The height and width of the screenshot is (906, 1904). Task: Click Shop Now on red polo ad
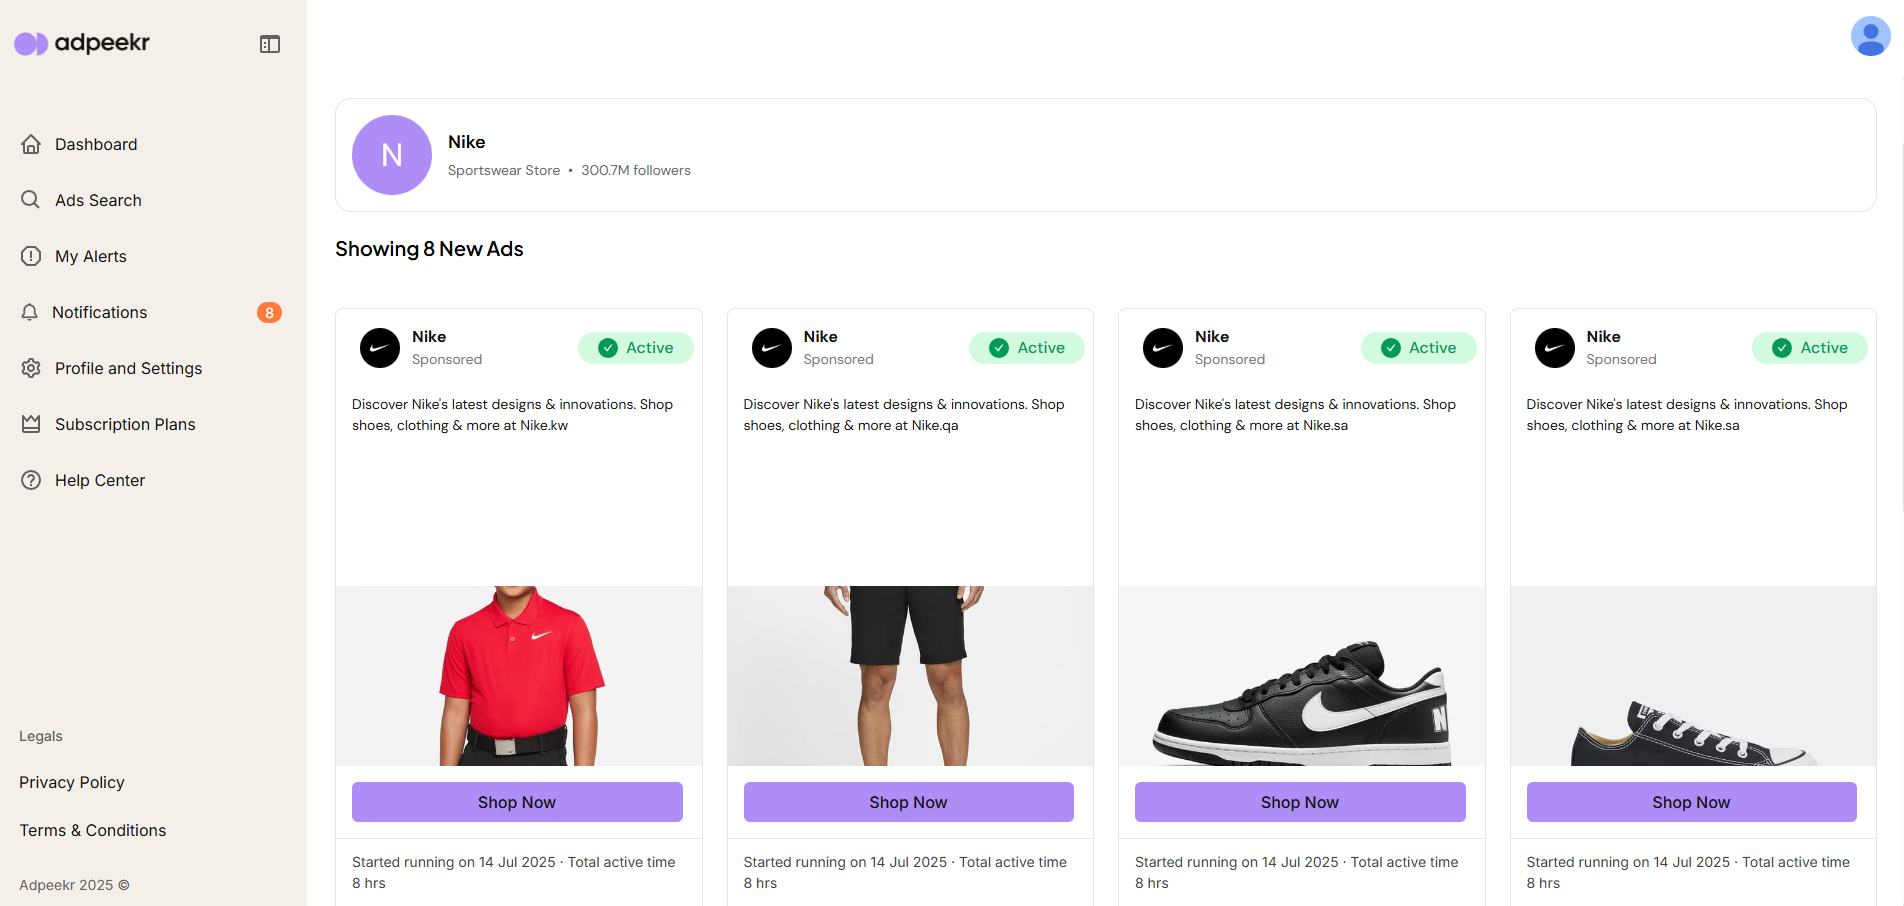517,802
